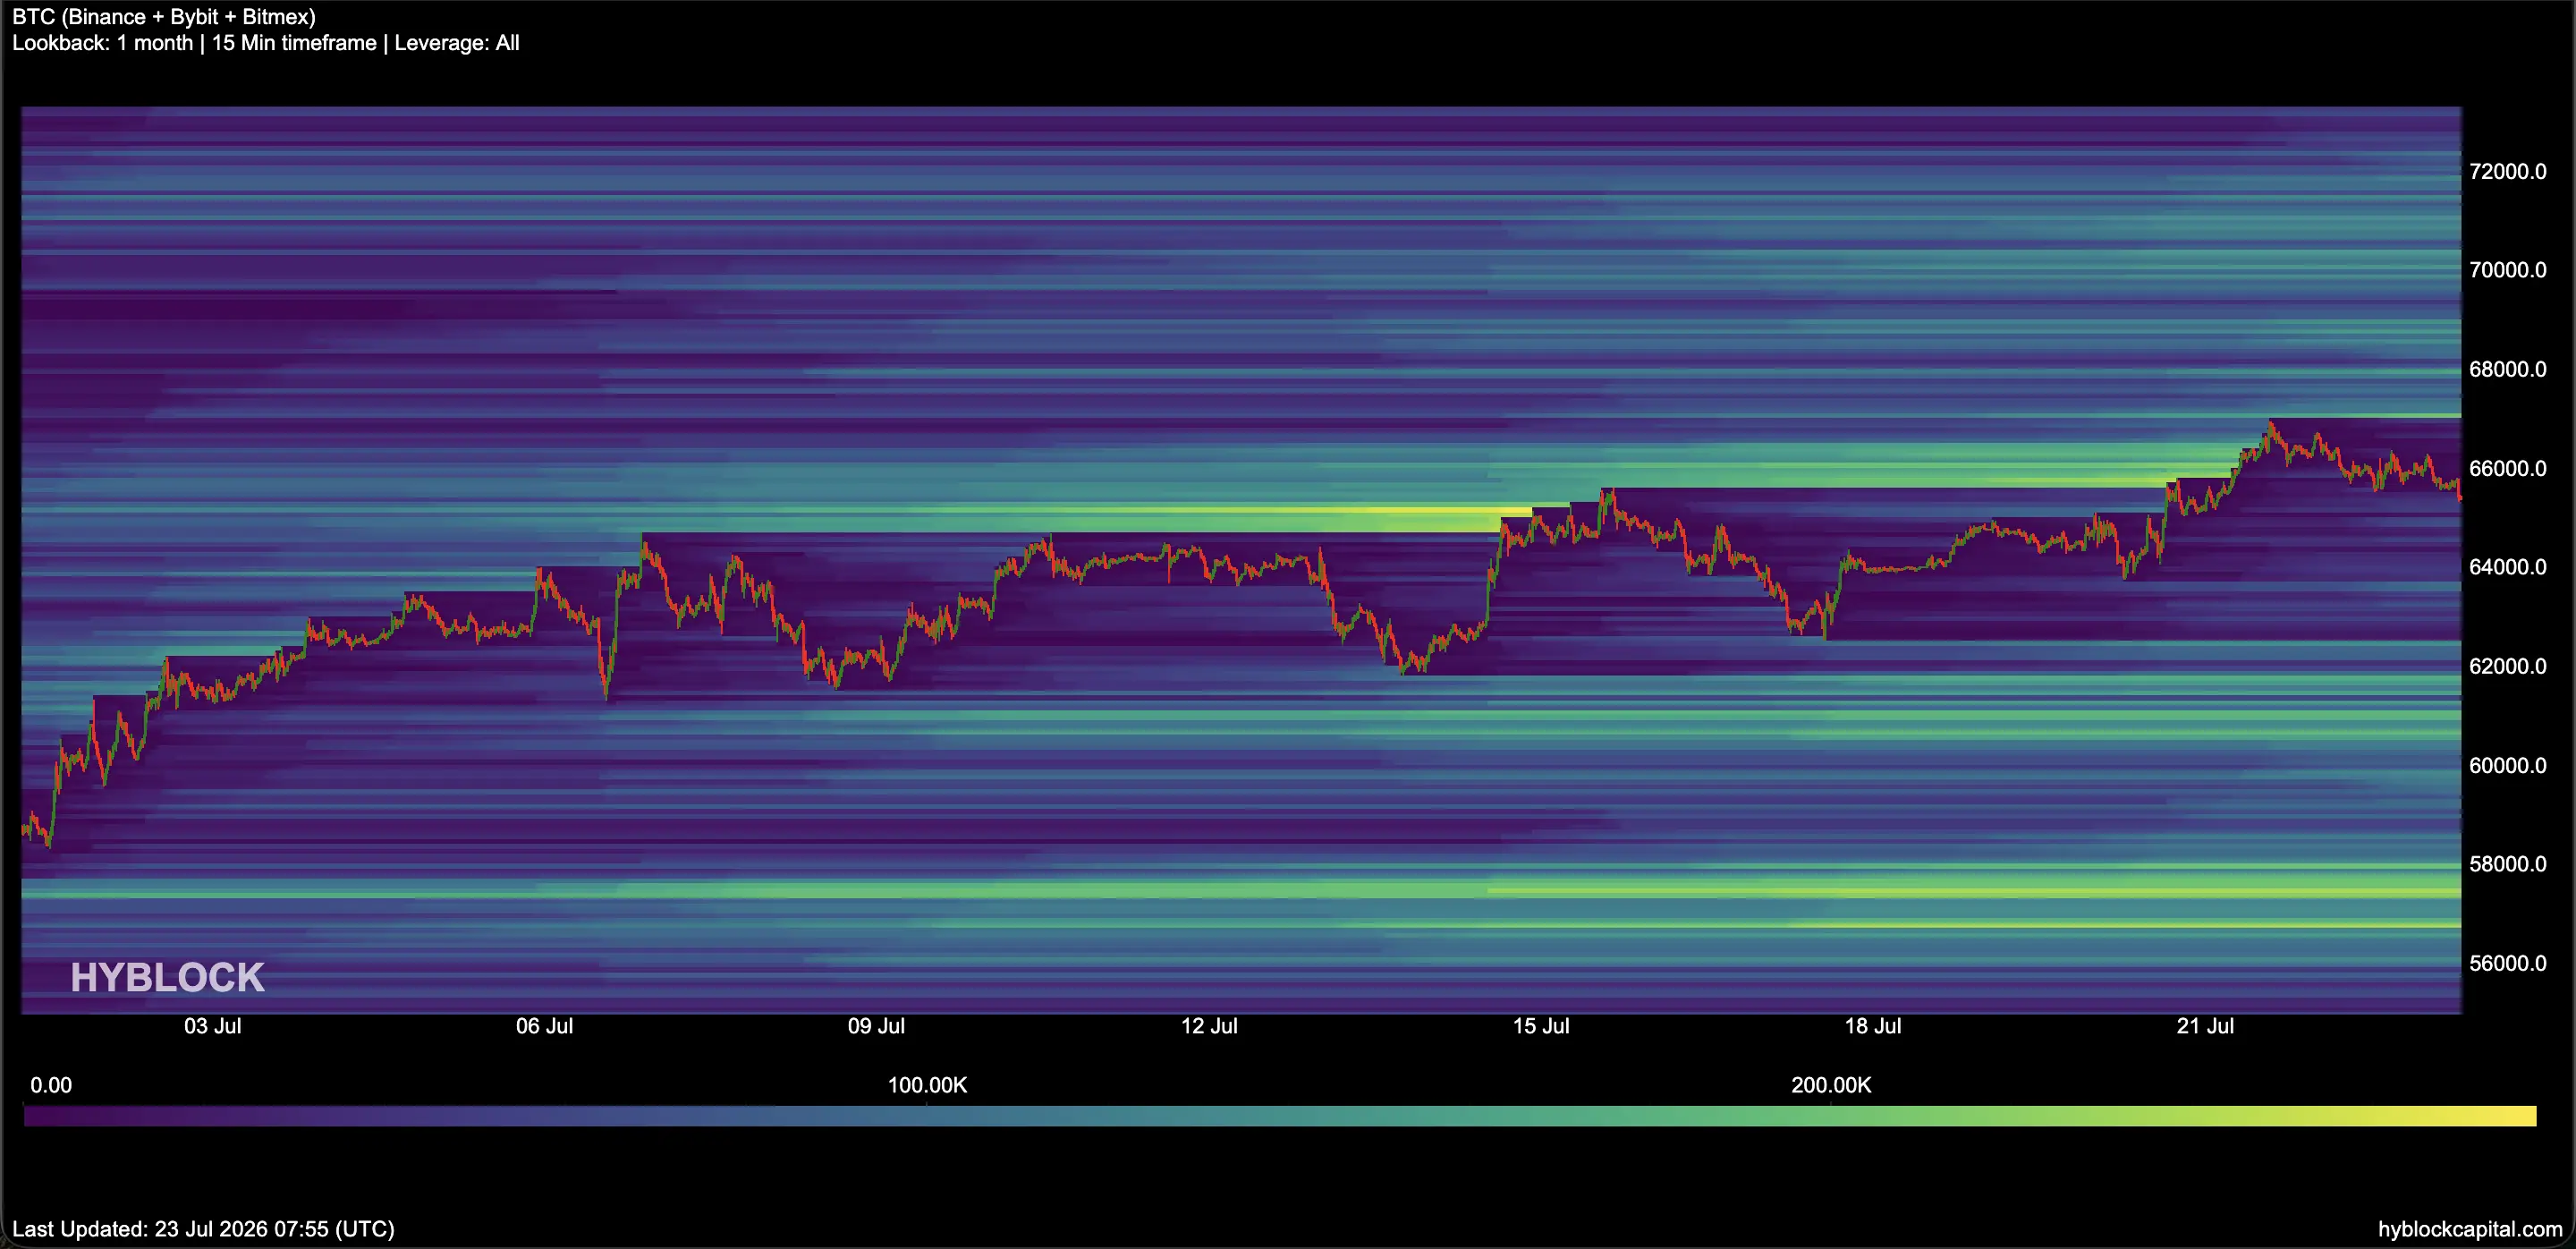Click the '18 Jul' date axis label

1873,1026
